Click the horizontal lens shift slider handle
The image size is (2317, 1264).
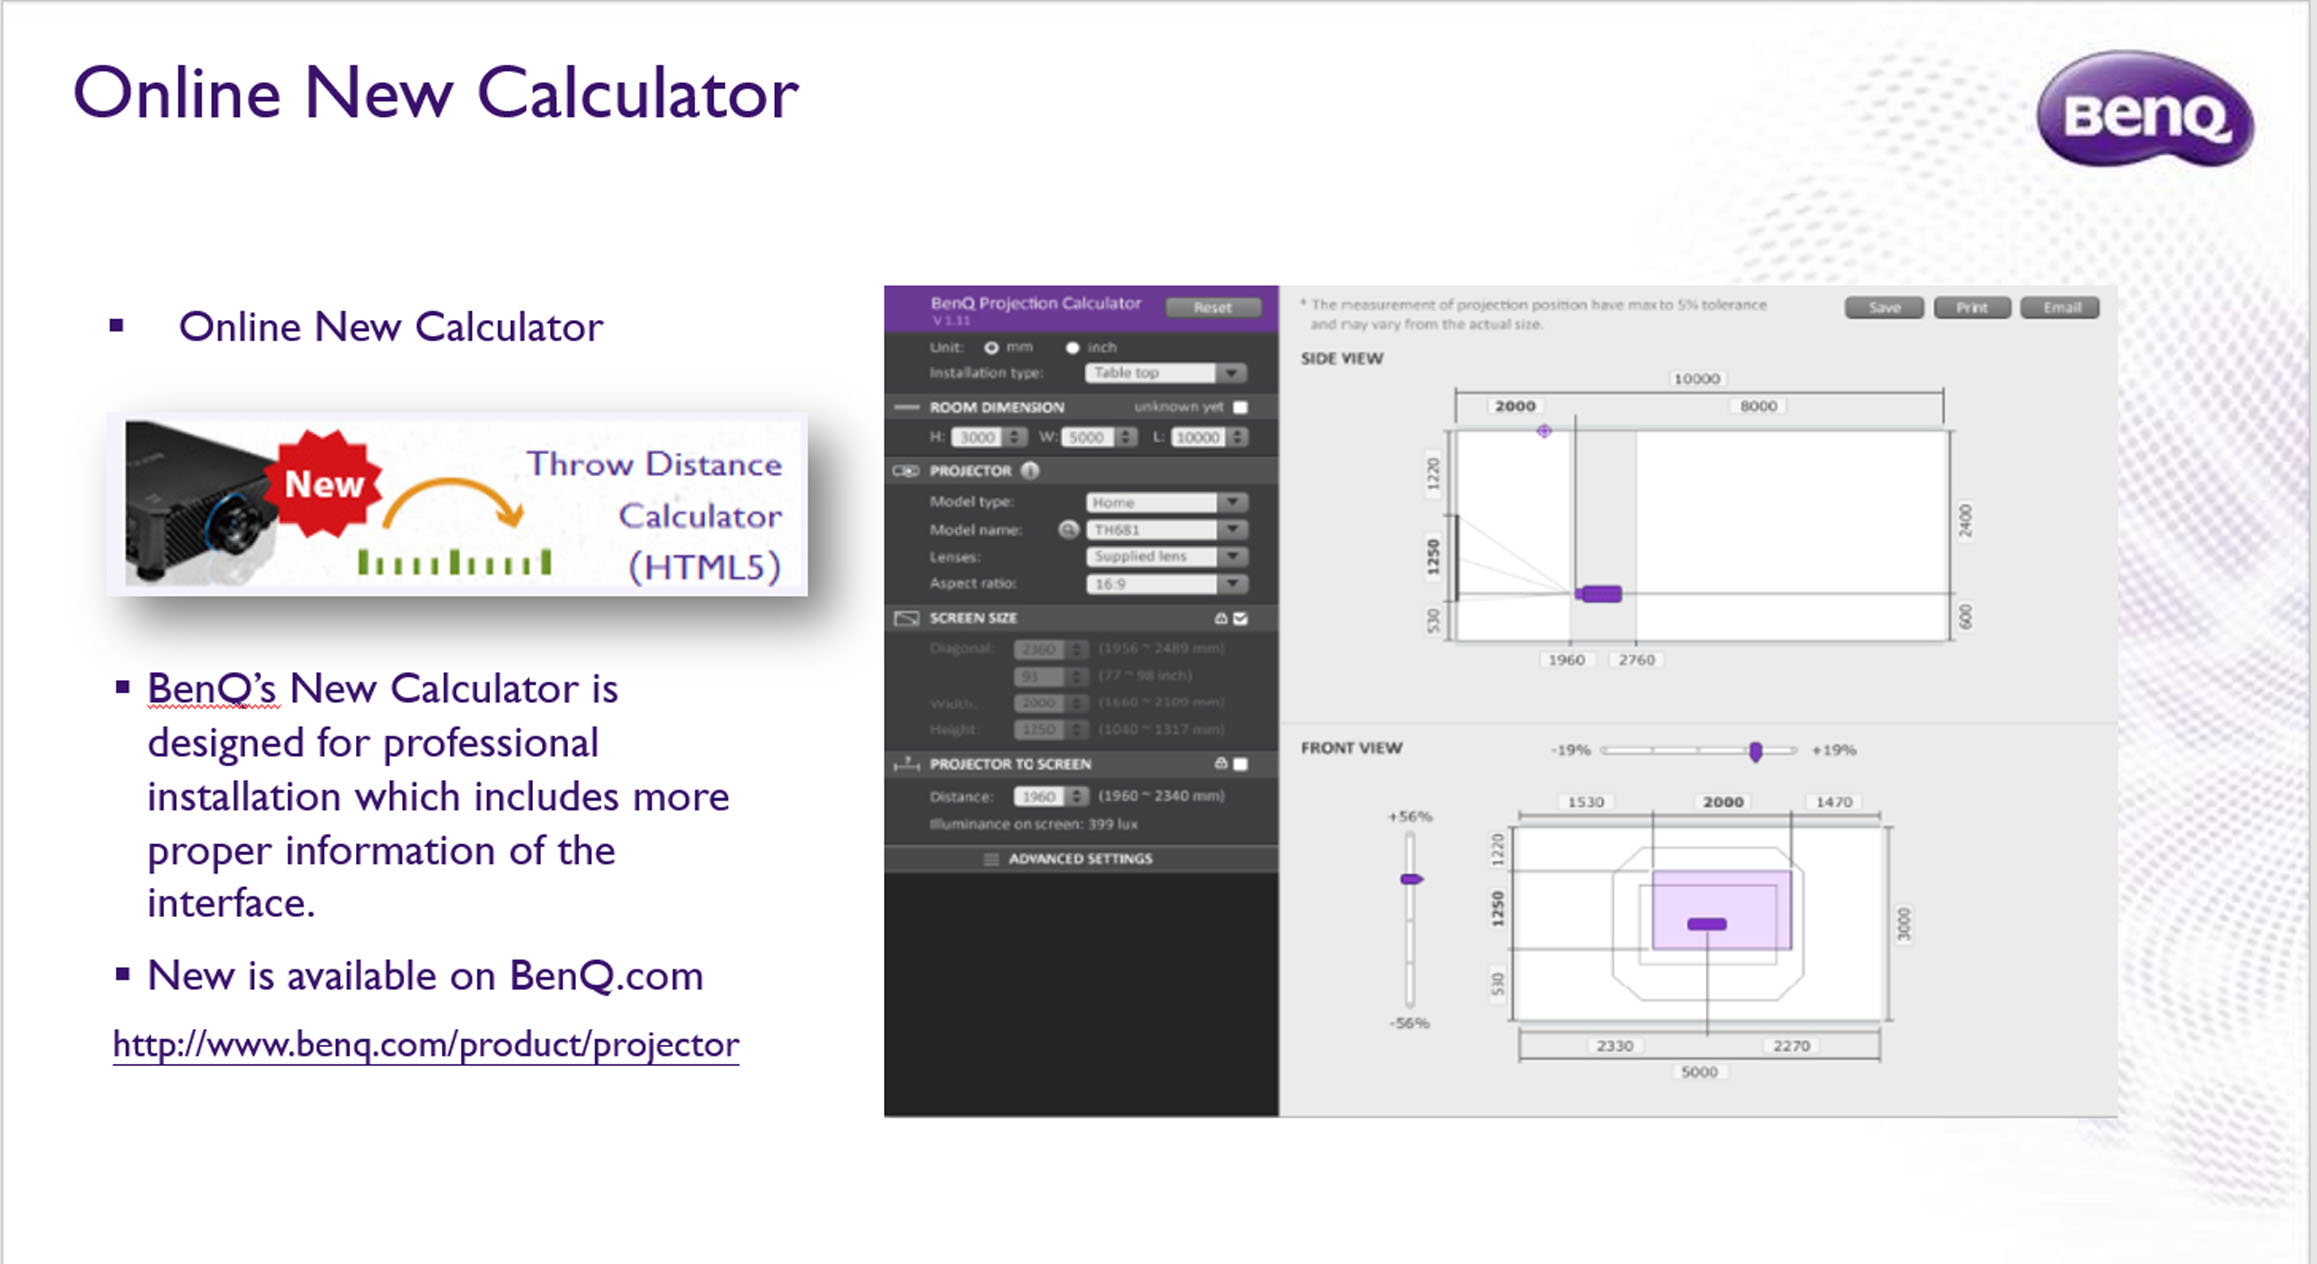1756,751
